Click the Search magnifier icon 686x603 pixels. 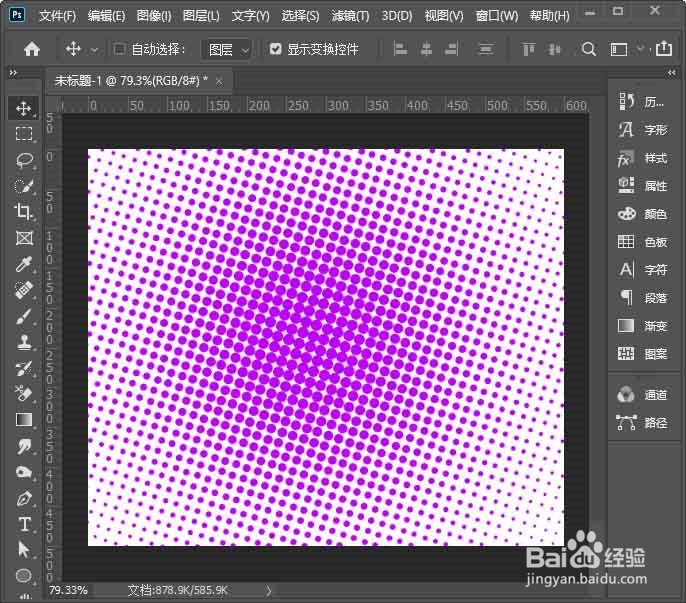[x=589, y=49]
